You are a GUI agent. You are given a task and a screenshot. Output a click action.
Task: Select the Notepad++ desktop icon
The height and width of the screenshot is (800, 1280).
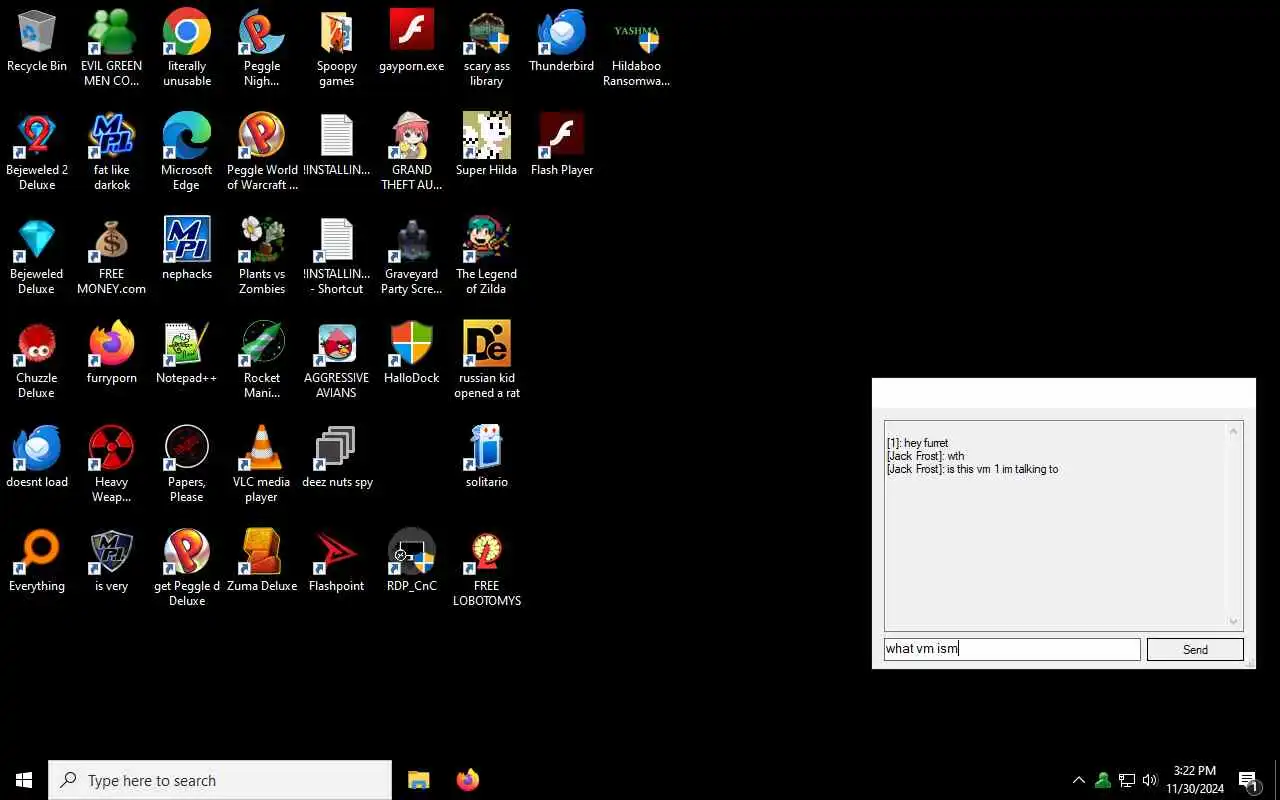[x=187, y=353]
